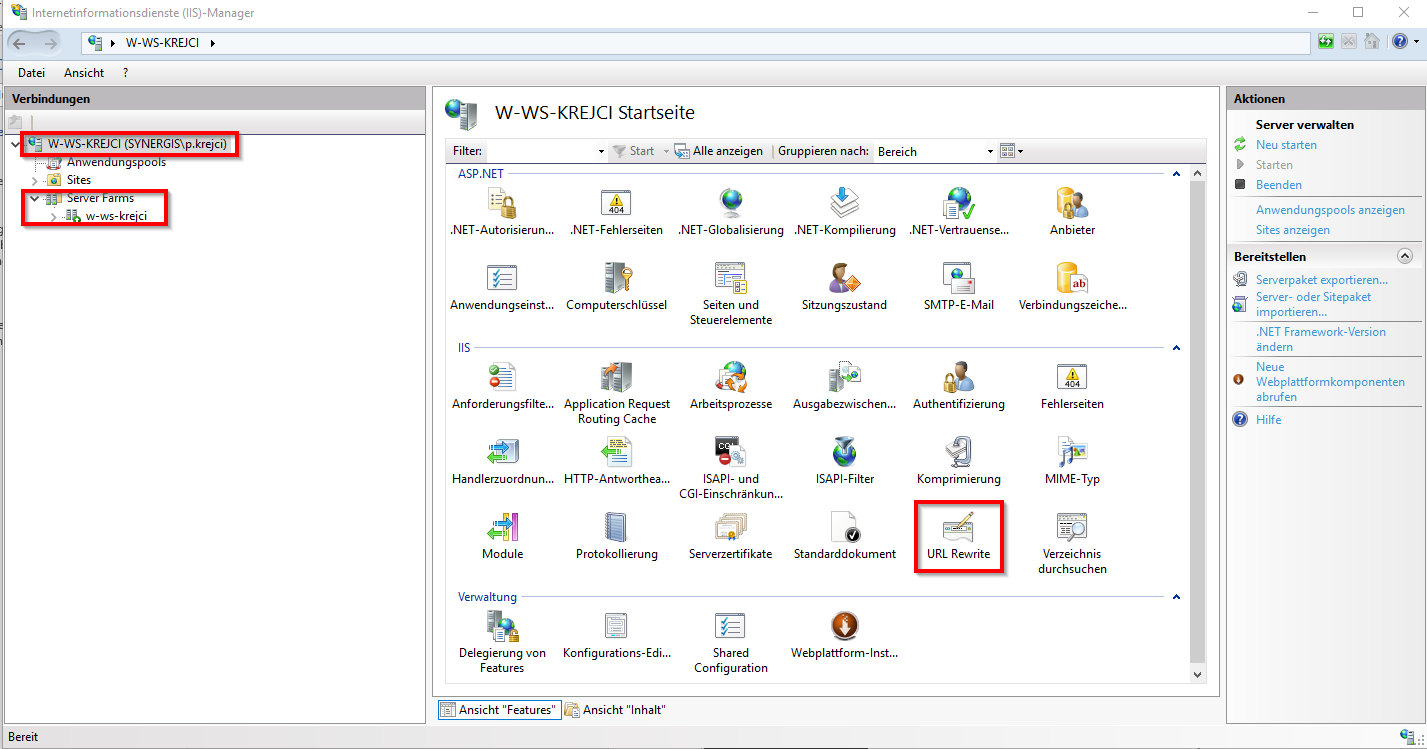Collapse the ASP.NET section header arrow
This screenshot has height=749, width=1427.
1176,173
